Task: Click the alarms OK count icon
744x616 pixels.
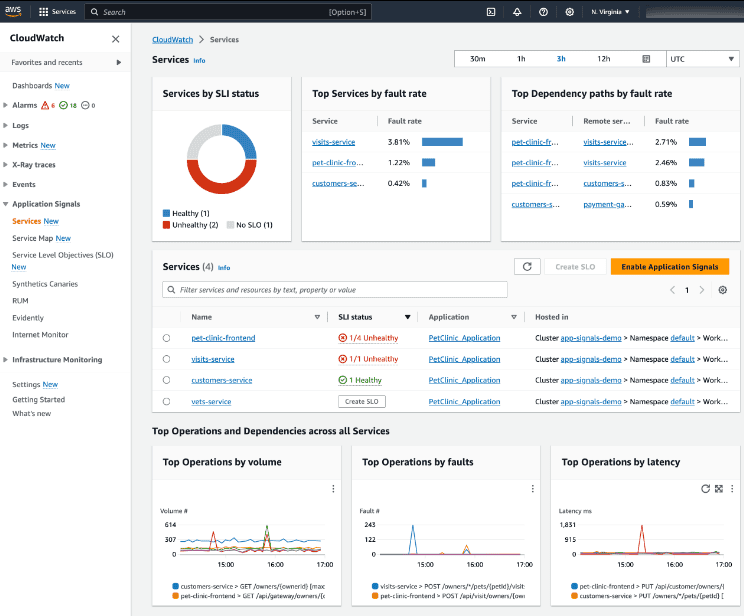Action: (63, 105)
